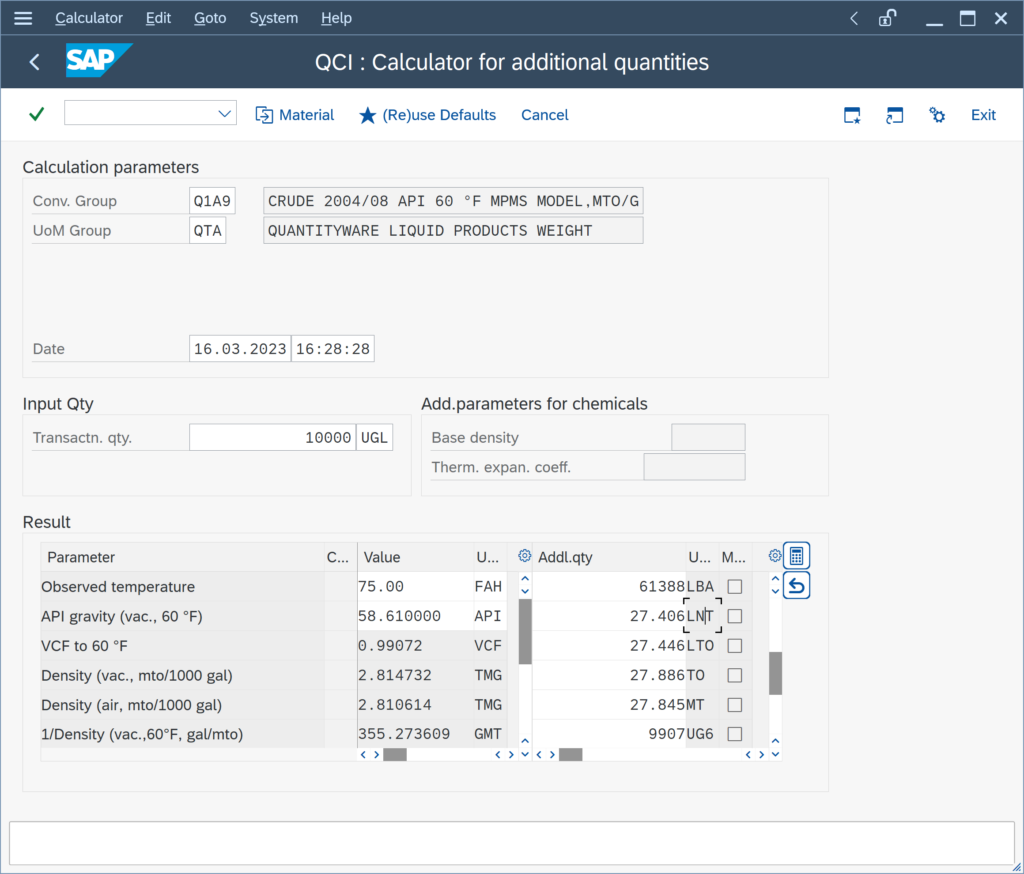This screenshot has width=1024, height=874.
Task: Confirm with the green checkmark icon
Action: click(37, 114)
